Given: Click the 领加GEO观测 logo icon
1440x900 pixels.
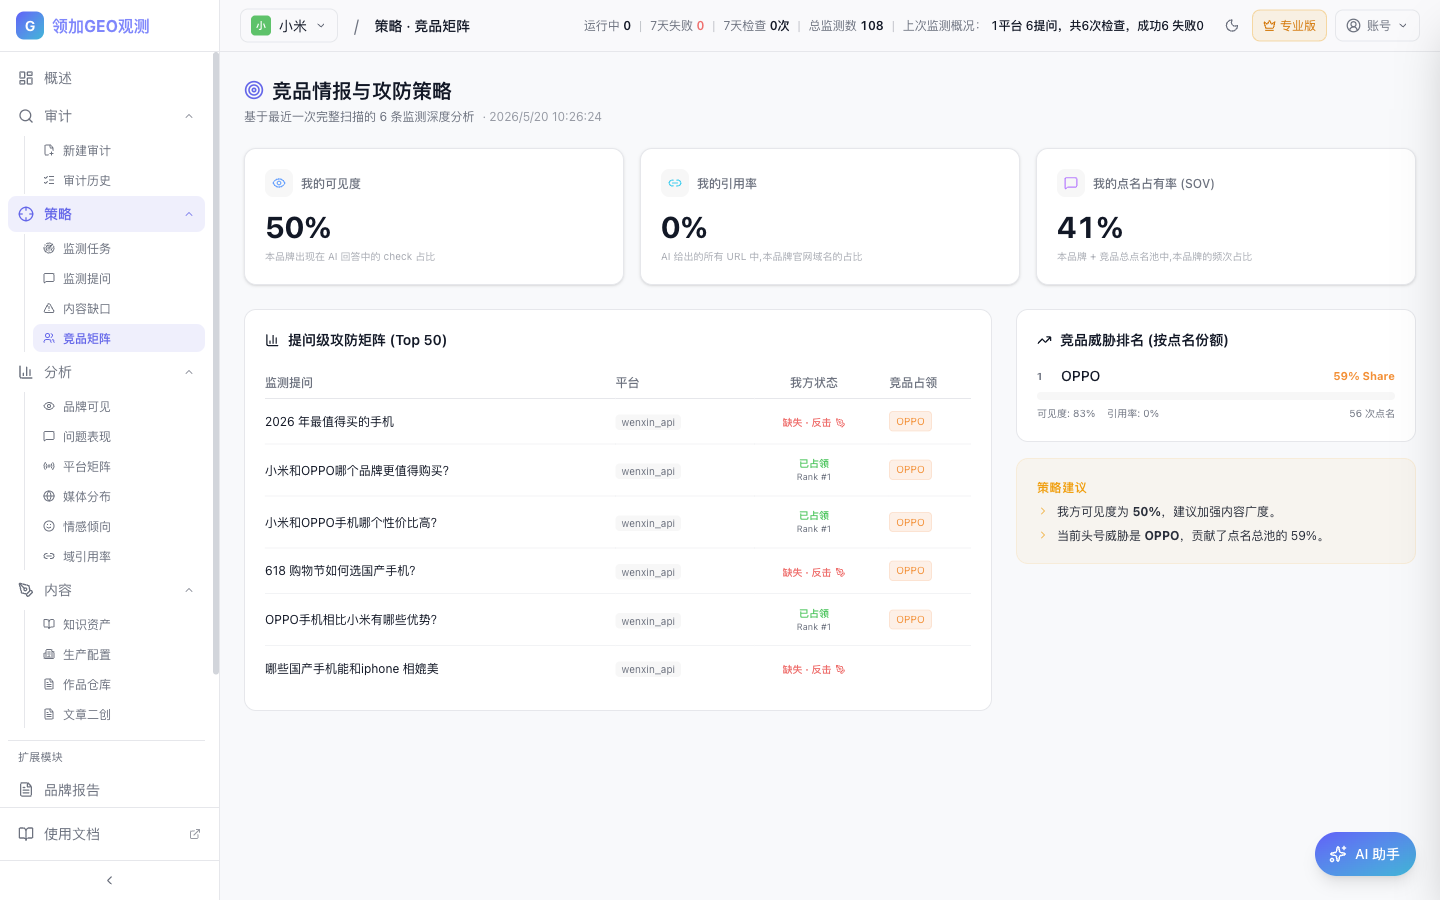Looking at the screenshot, I should (30, 26).
